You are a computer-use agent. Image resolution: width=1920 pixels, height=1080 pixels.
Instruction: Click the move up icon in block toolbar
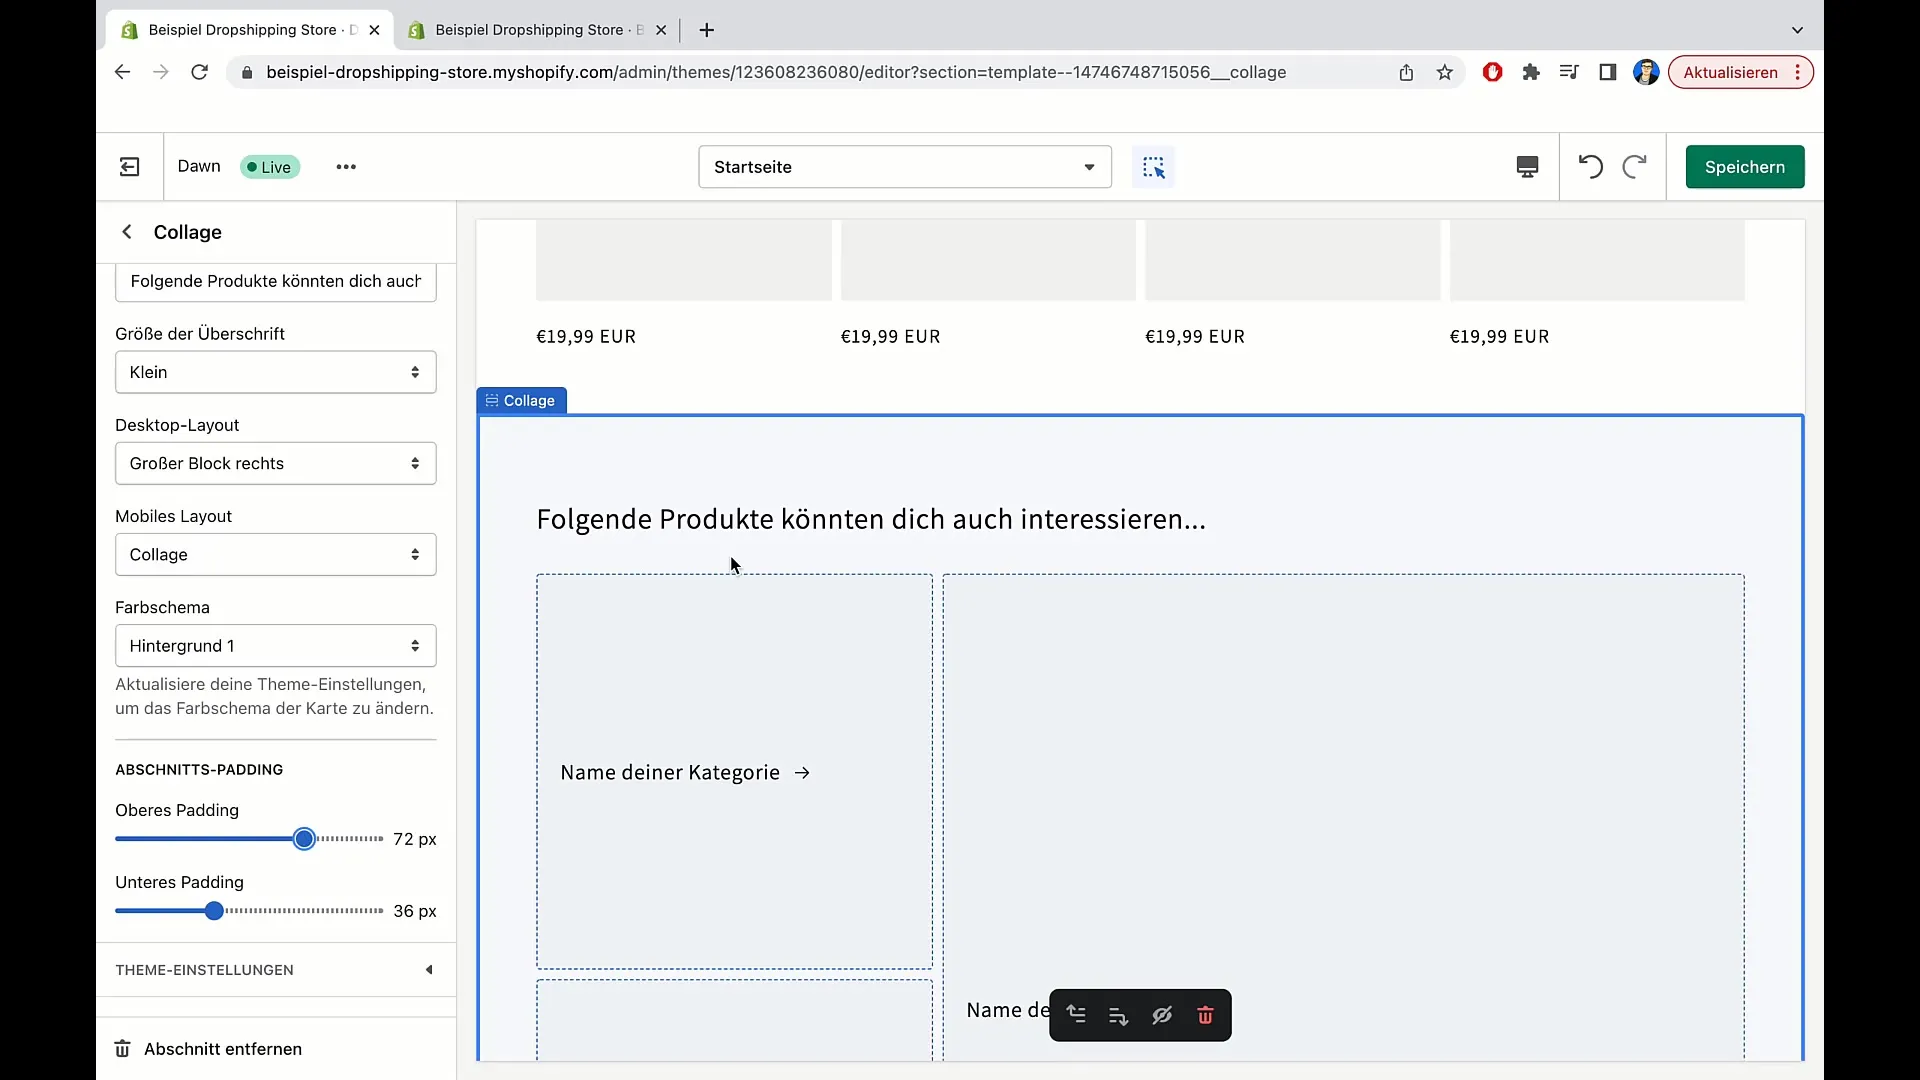[1075, 1014]
